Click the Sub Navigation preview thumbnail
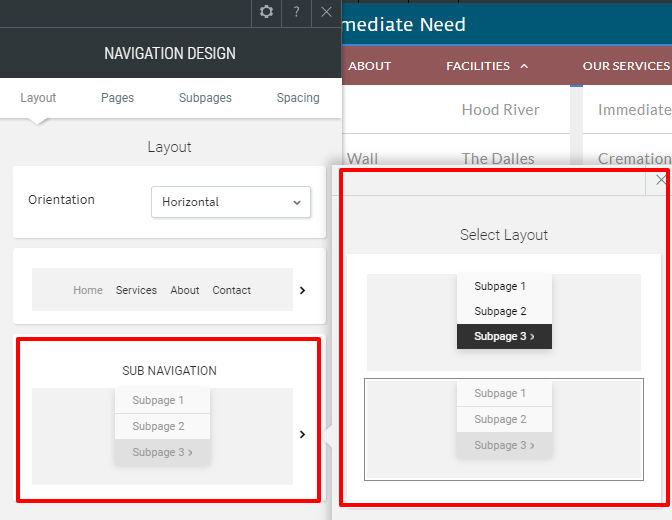The image size is (672, 520). [162, 436]
